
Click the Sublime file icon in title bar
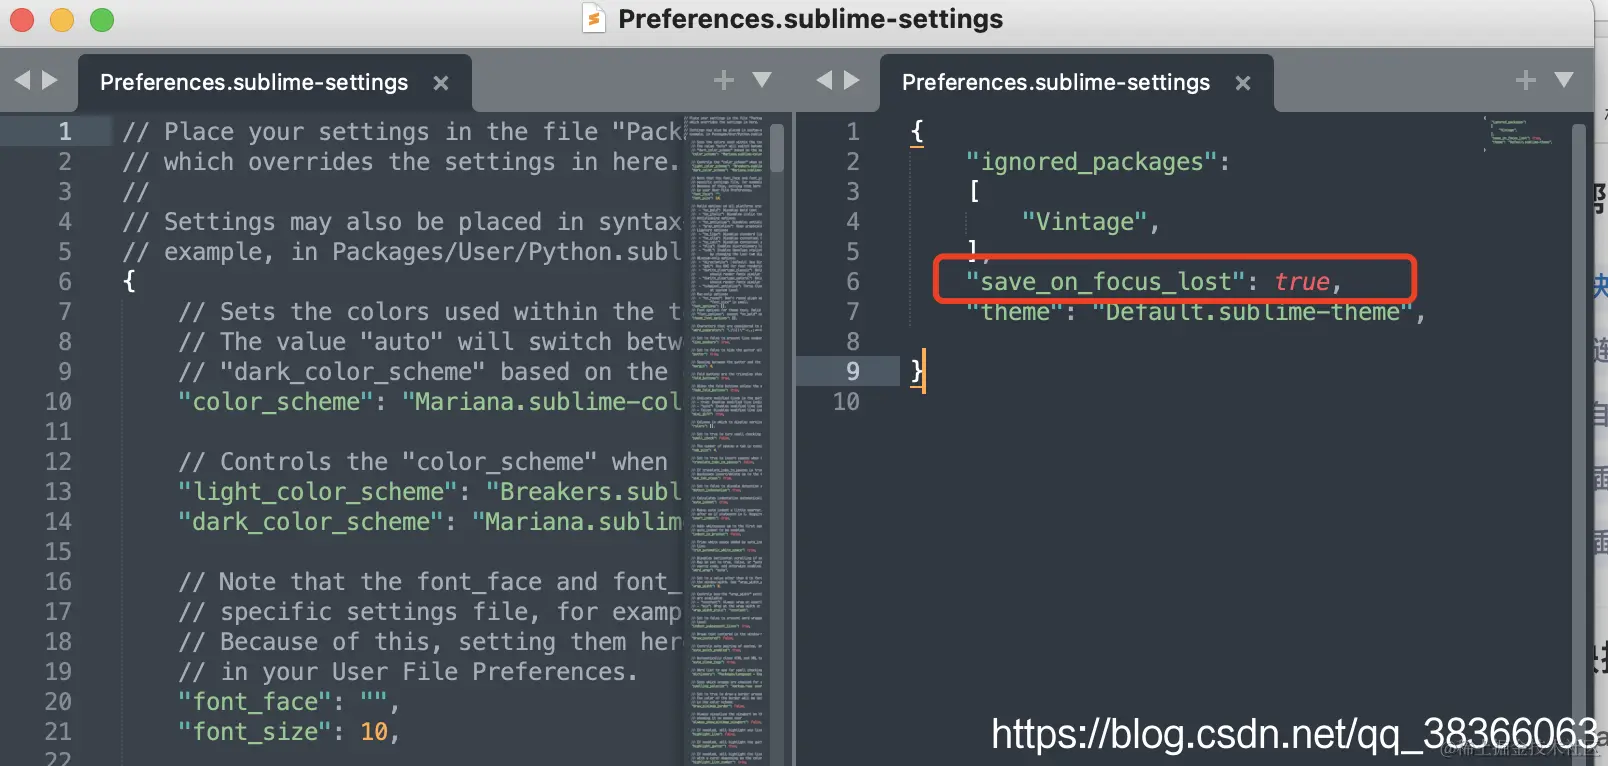coord(594,18)
